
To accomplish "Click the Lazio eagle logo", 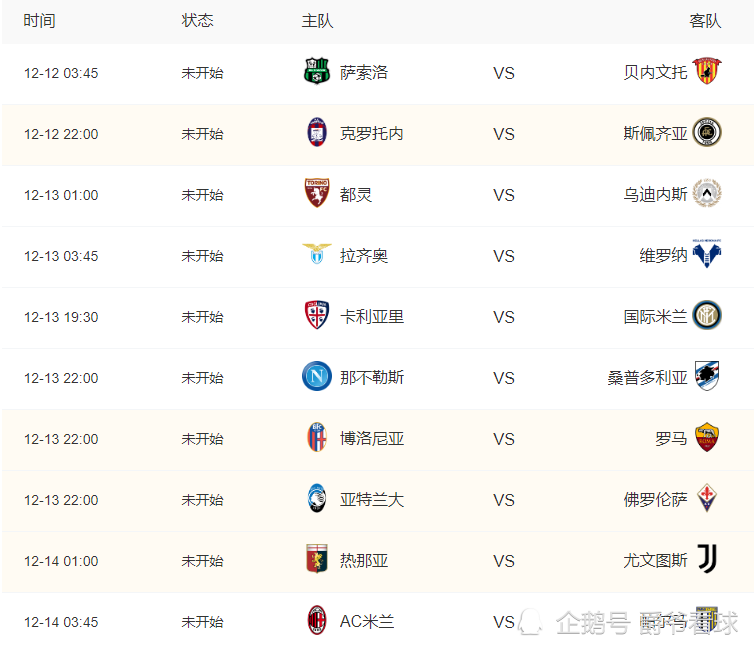I will 316,255.
